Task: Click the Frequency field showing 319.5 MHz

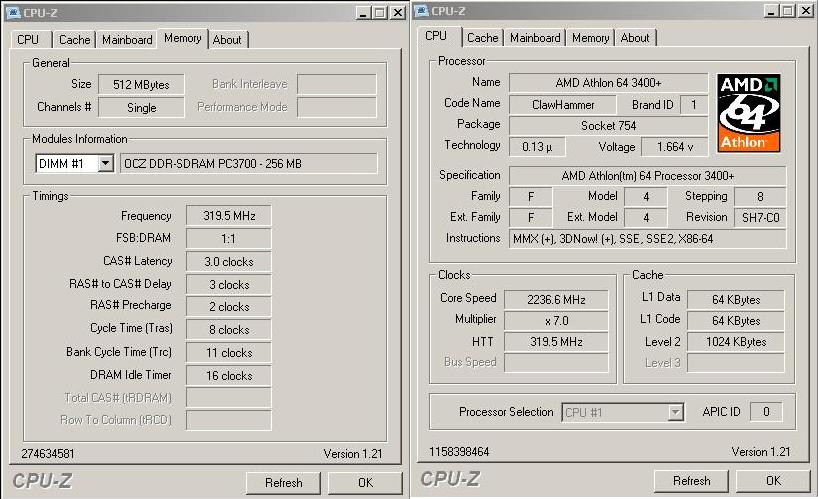Action: [x=228, y=216]
